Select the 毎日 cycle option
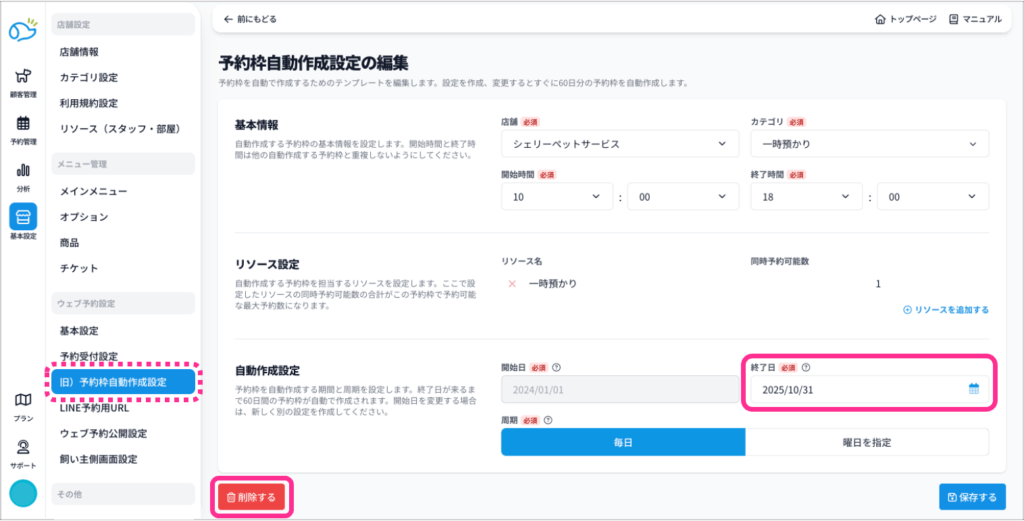 coord(623,442)
